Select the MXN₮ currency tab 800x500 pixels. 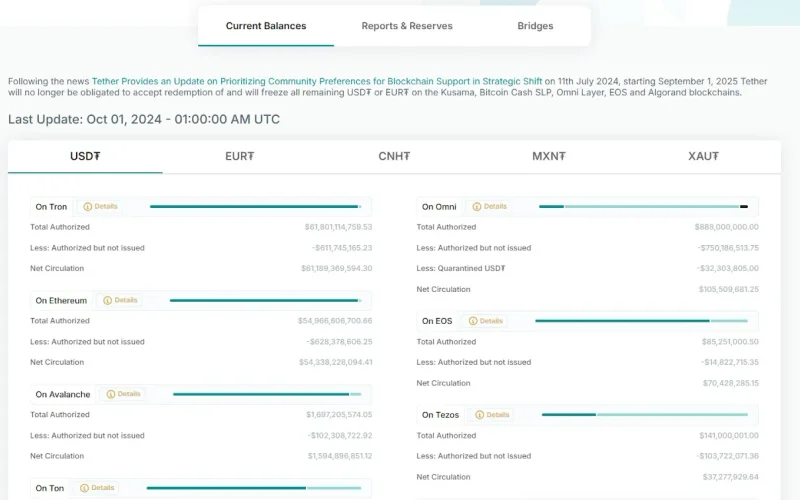548,156
